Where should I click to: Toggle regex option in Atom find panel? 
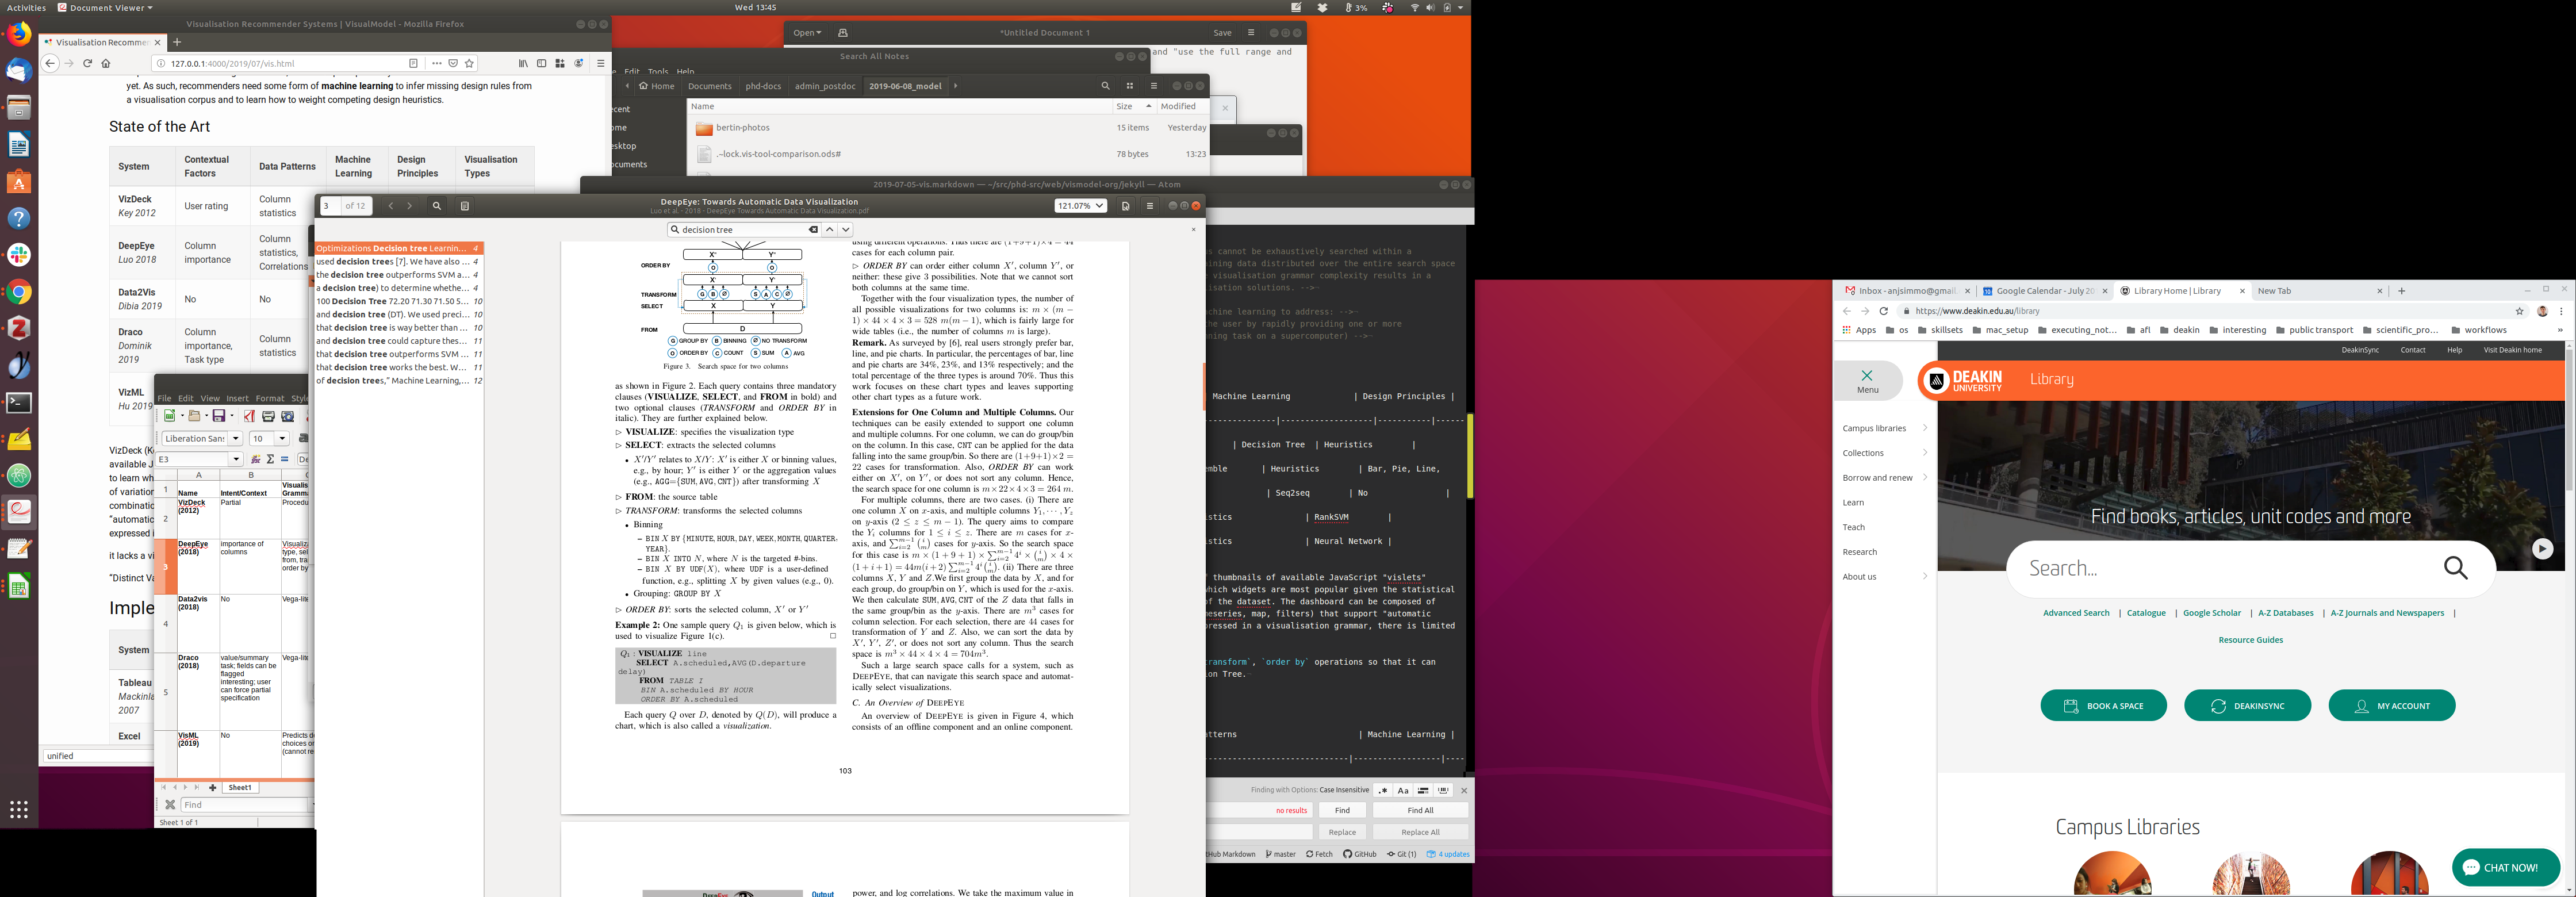pos(1382,790)
